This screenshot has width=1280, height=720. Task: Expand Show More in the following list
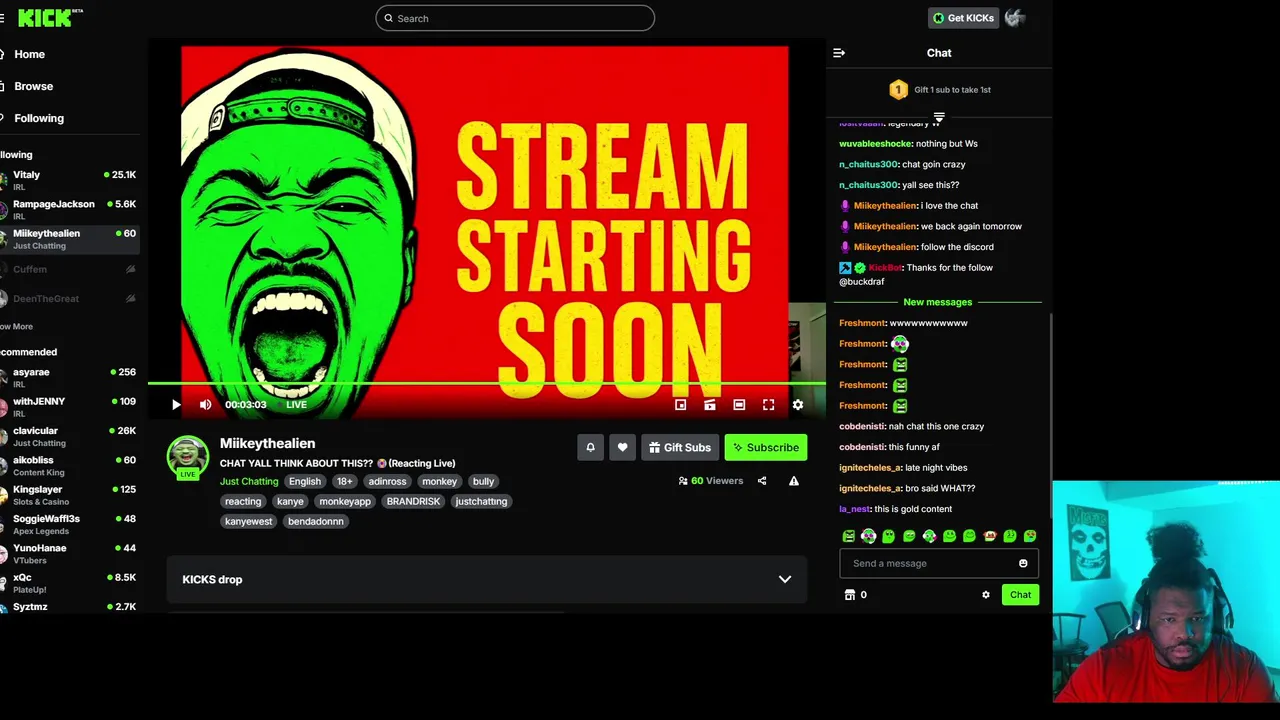[17, 326]
